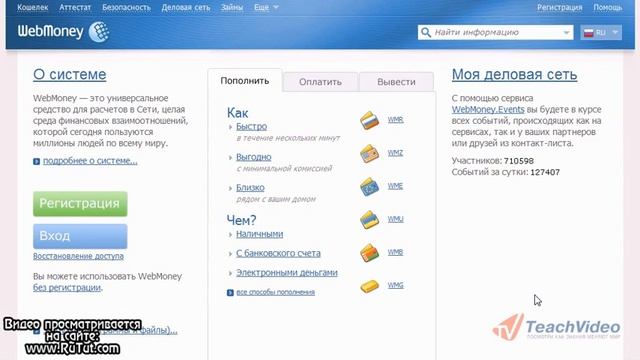Switch to the 'Оплатить' tab
This screenshot has width=640, height=360.
pyautogui.click(x=320, y=82)
